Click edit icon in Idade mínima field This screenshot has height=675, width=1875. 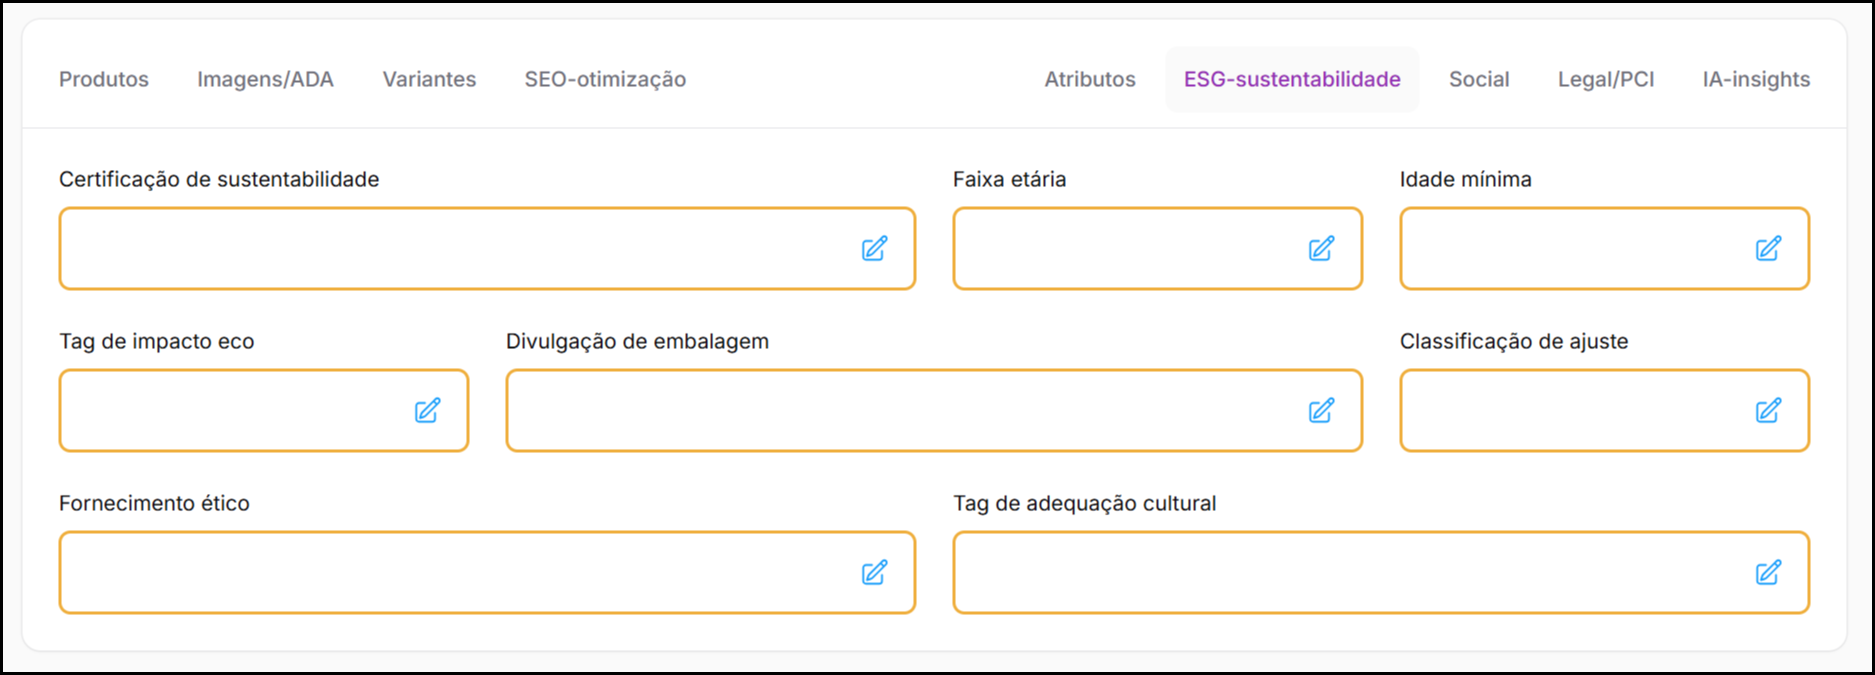pos(1768,249)
